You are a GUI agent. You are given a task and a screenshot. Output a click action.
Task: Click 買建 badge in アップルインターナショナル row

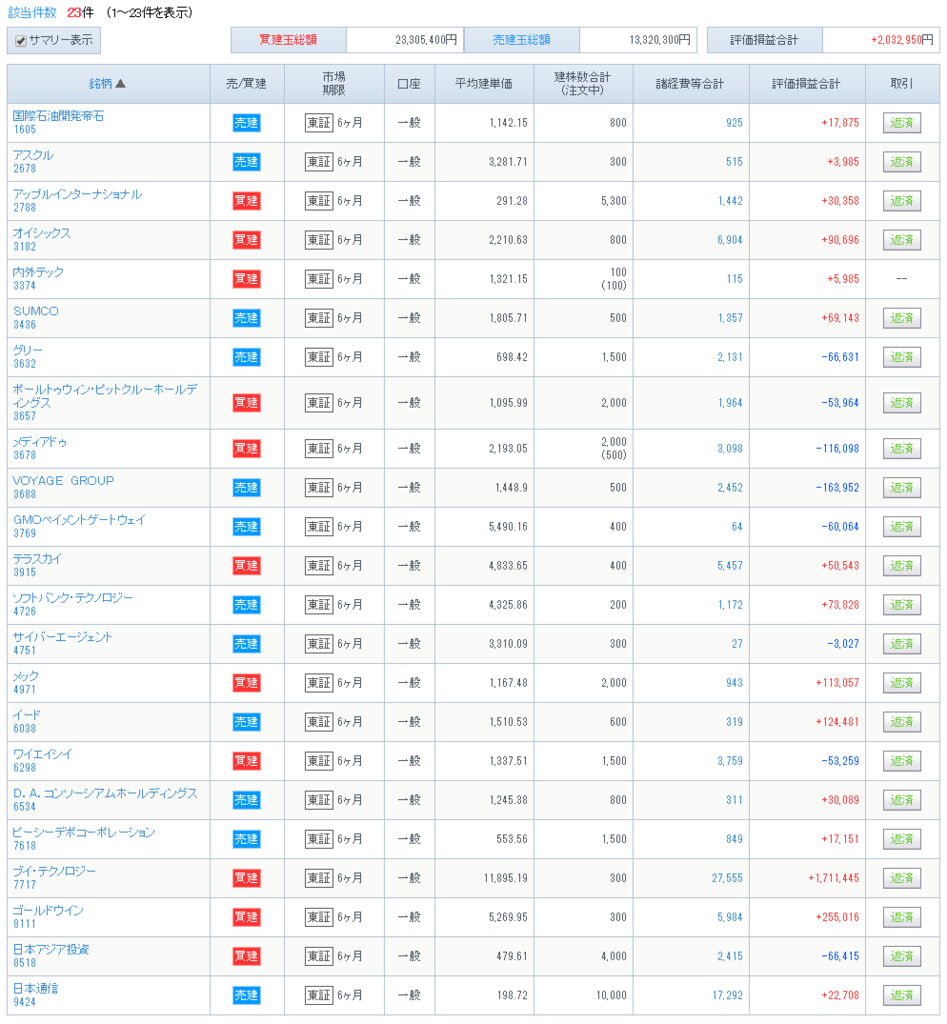246,201
